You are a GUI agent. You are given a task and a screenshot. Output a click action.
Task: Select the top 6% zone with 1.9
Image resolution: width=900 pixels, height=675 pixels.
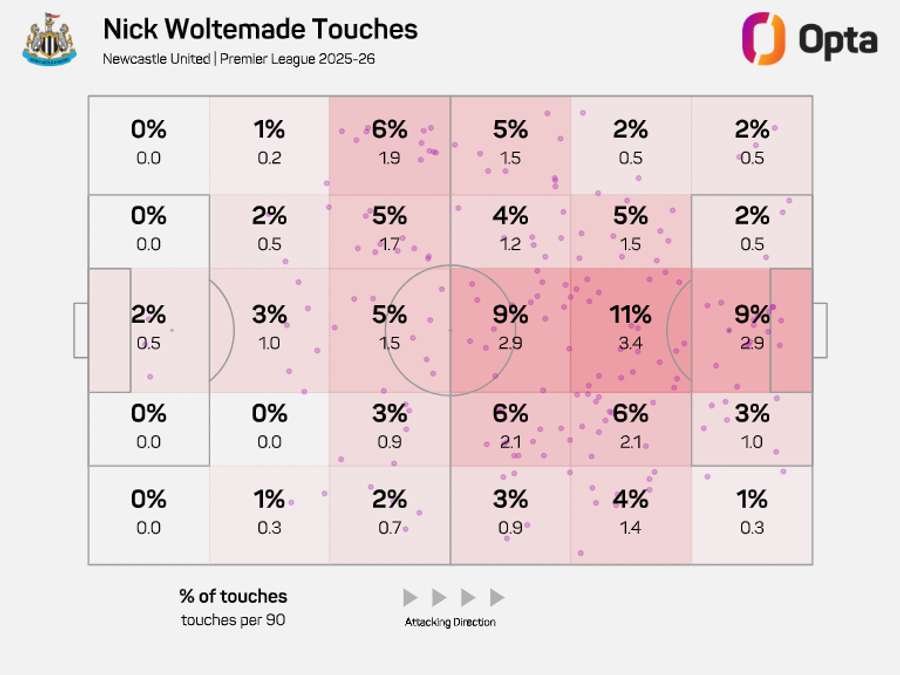pyautogui.click(x=389, y=143)
